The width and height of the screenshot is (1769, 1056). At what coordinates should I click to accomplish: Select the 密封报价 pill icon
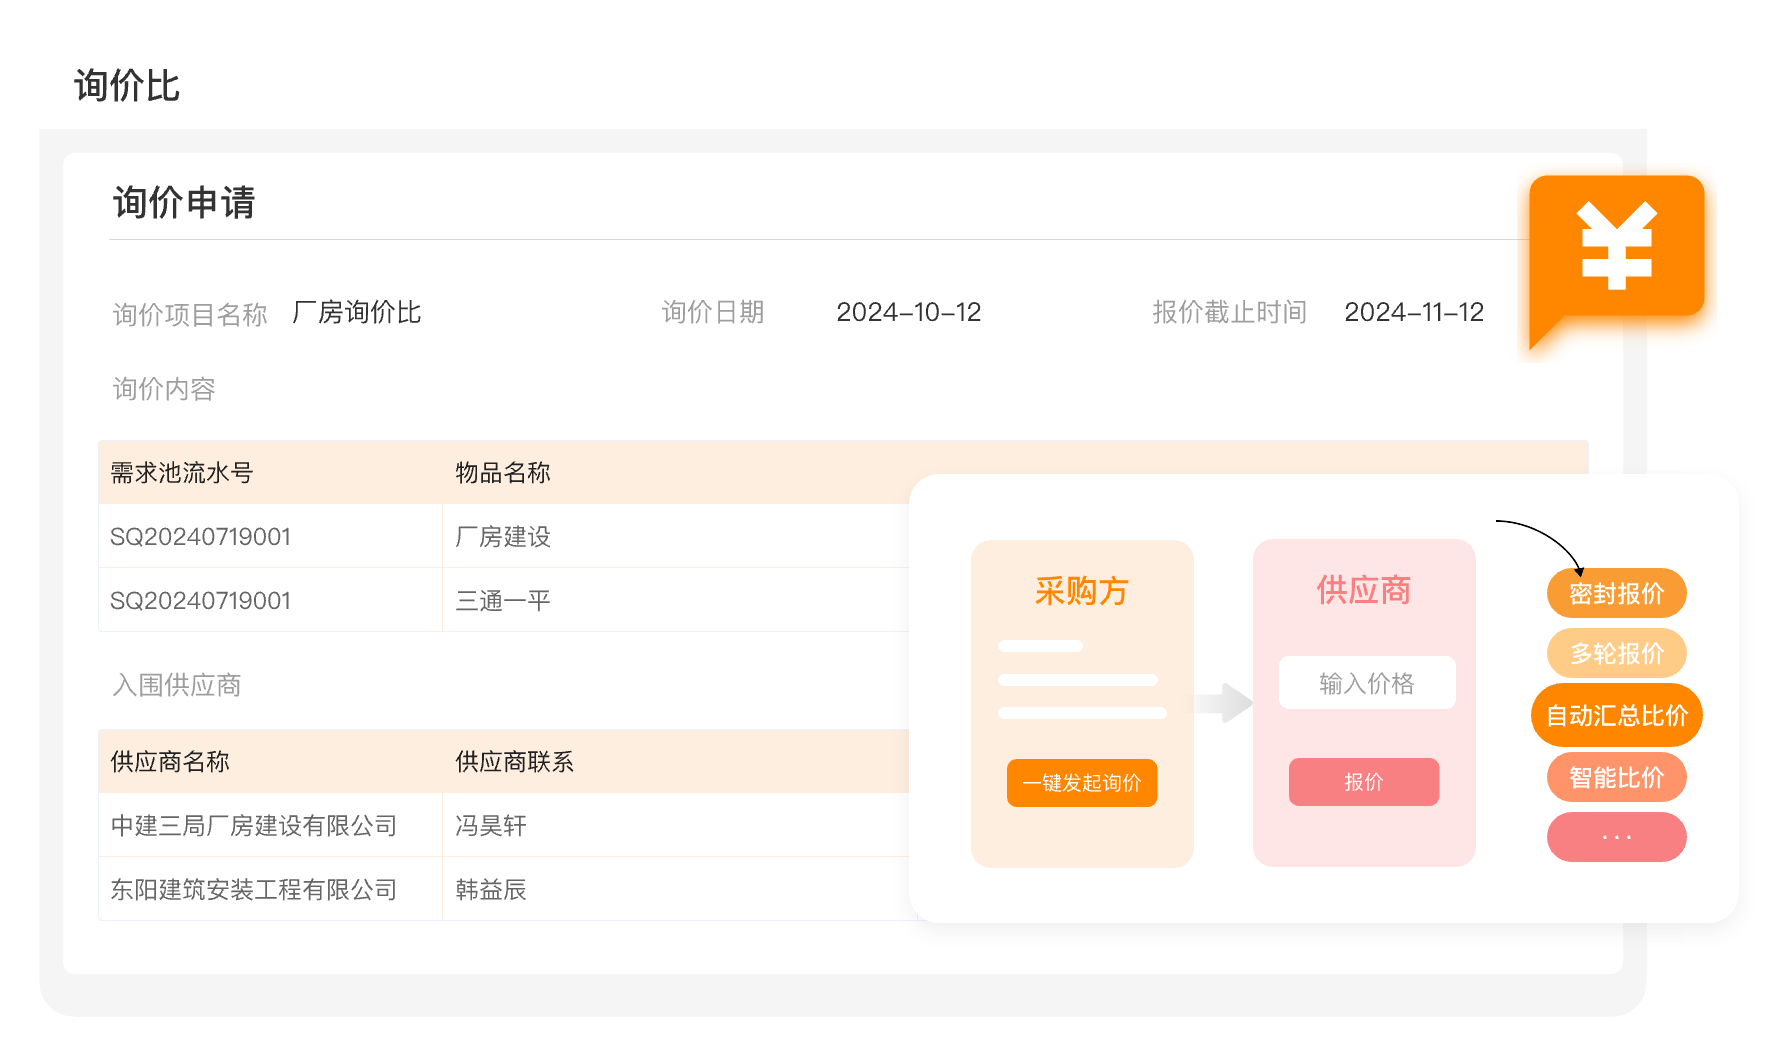pyautogui.click(x=1615, y=592)
